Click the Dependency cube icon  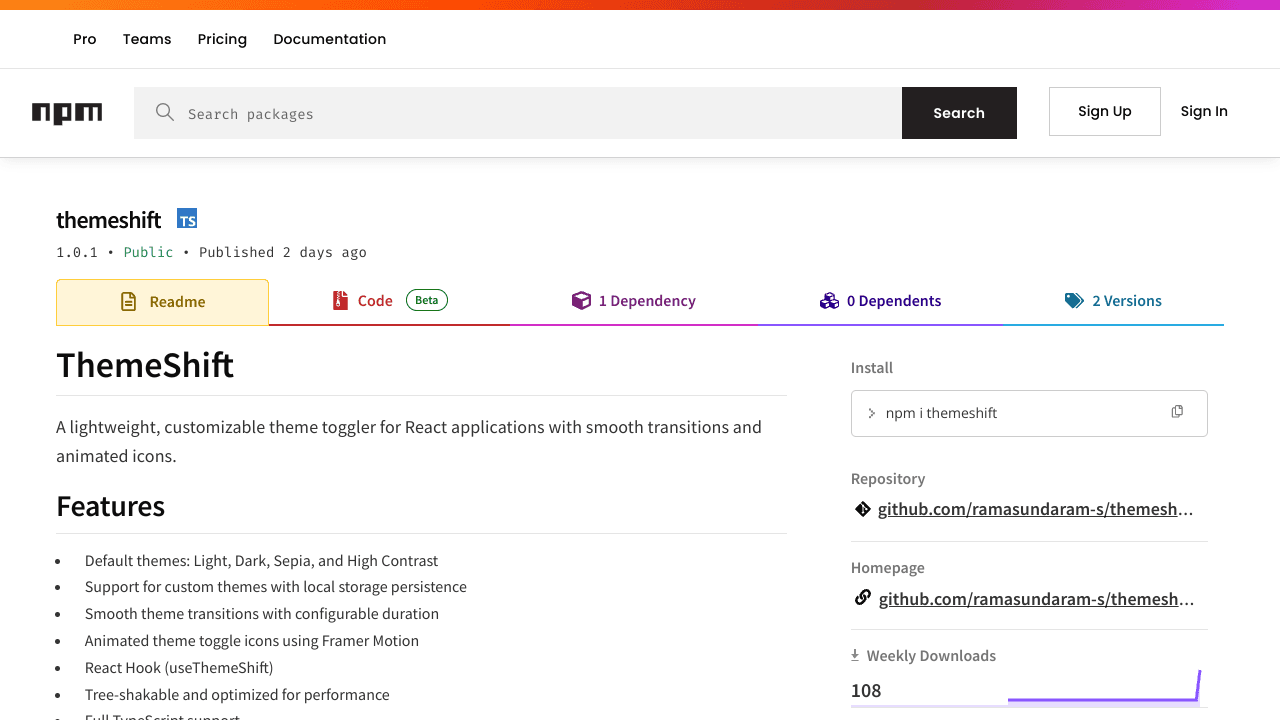point(581,300)
